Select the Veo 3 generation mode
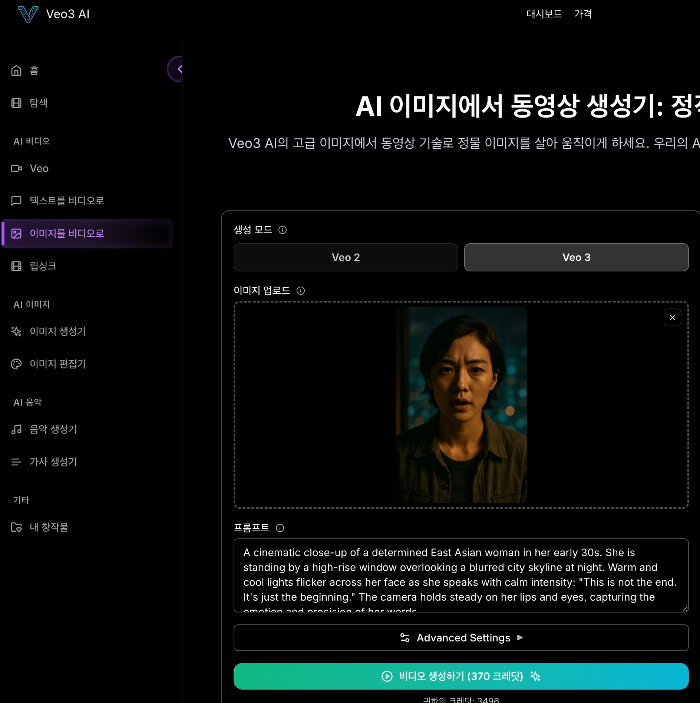 (x=576, y=257)
